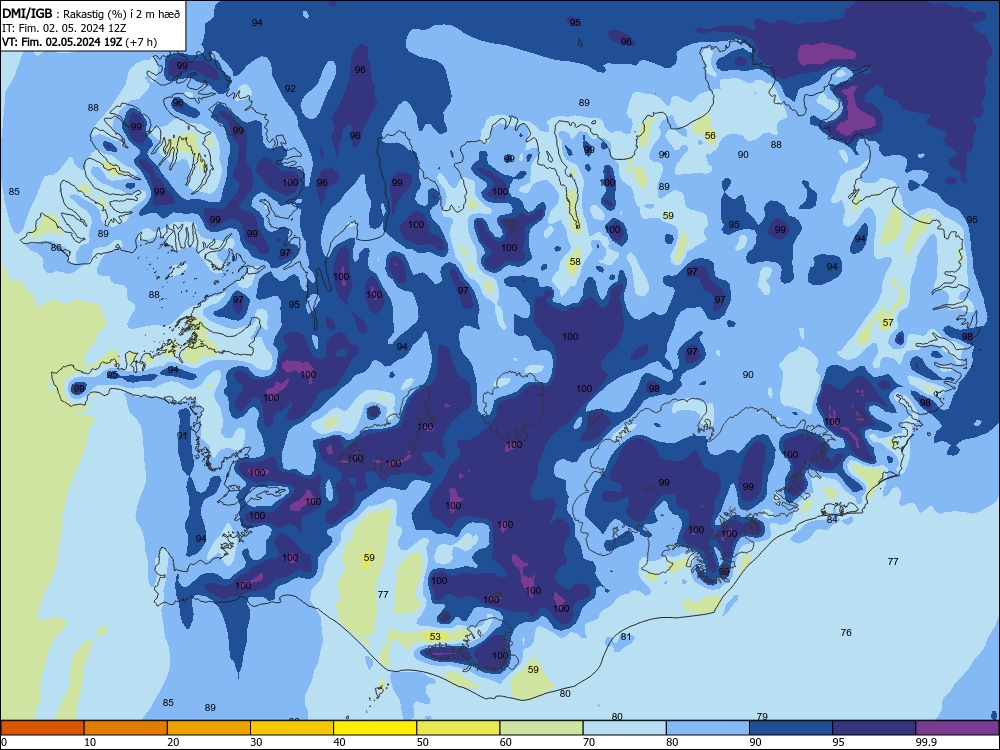Screen dimensions: 1000x750
Task: Click the 'VT: Fim. 02.05.2024 19Z (+7 h)' line
Action: pos(79,42)
